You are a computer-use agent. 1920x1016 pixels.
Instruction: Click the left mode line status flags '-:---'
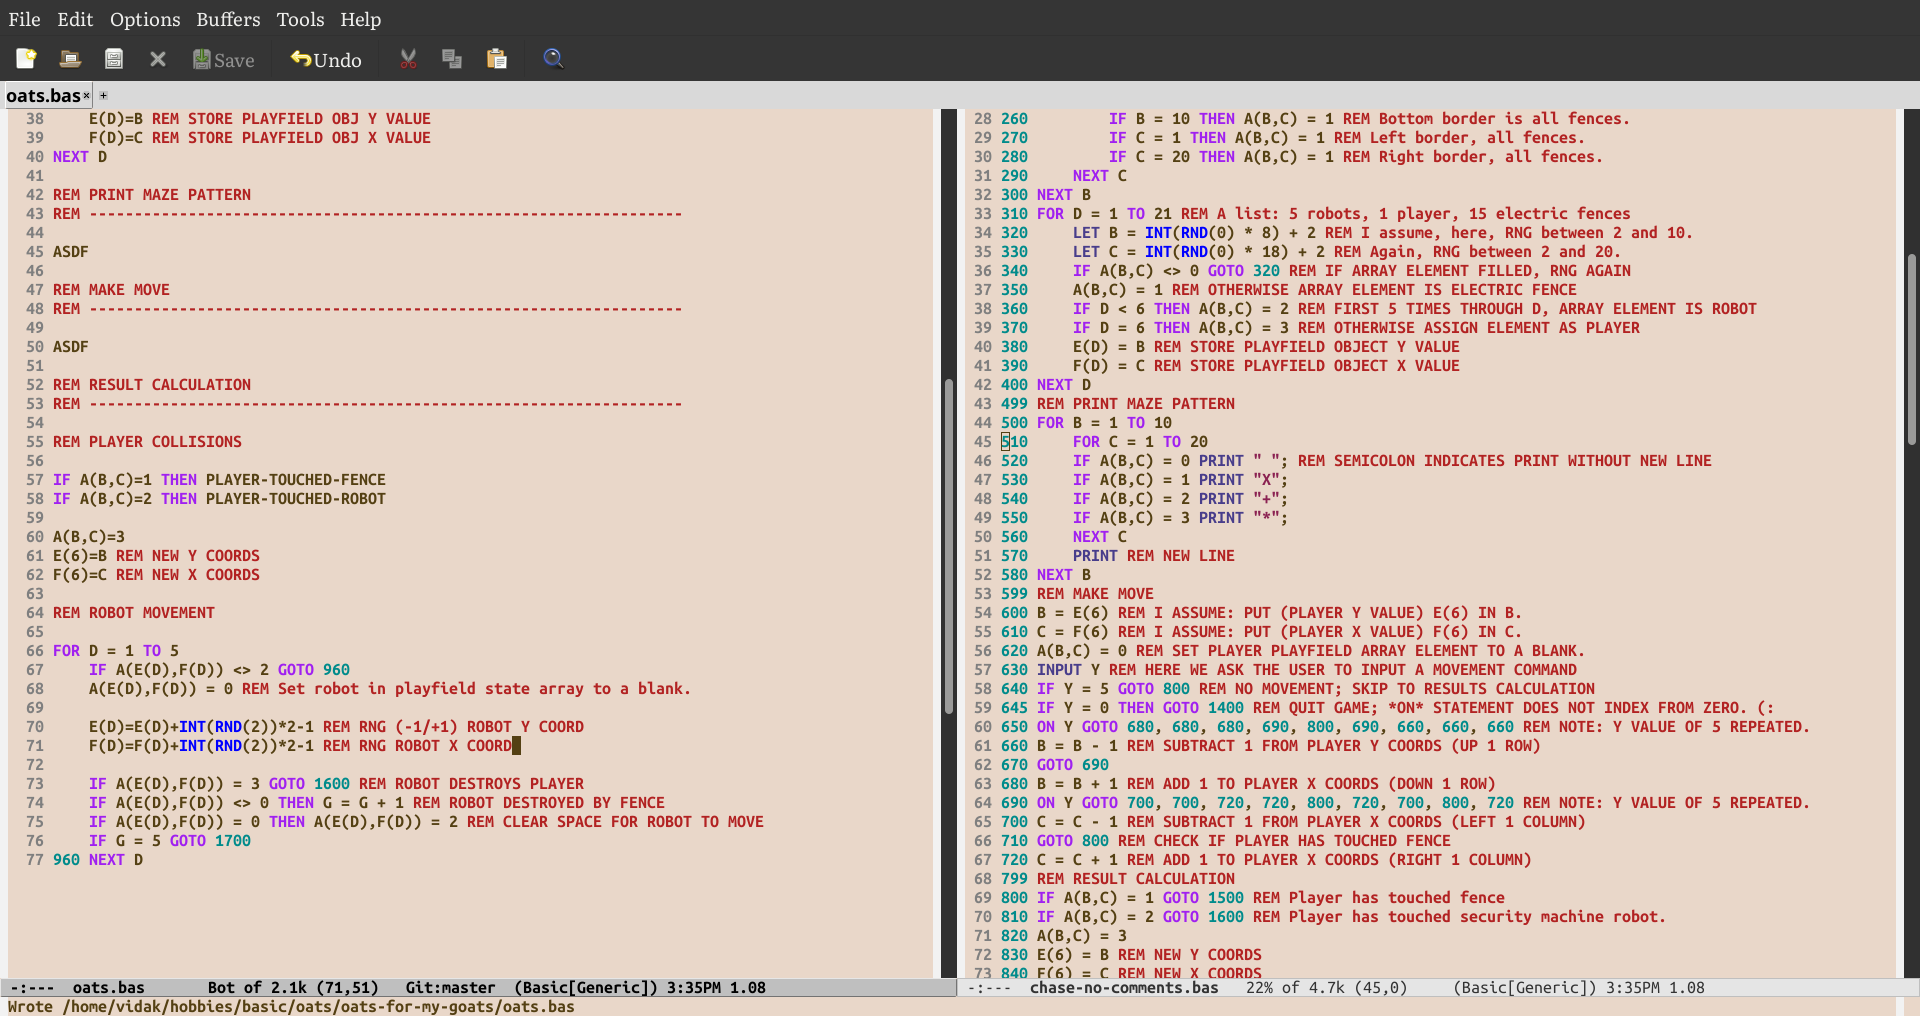point(32,987)
